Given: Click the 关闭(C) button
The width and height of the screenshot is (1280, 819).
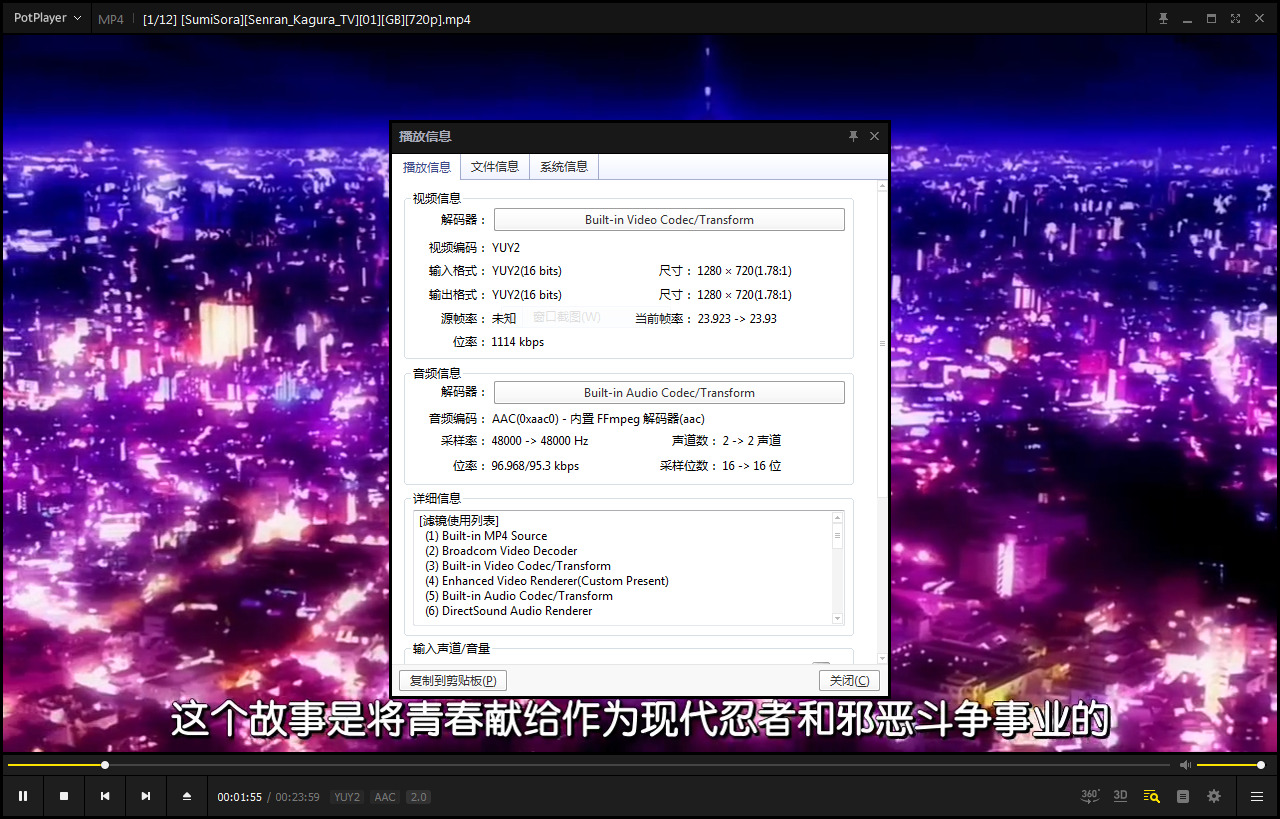Looking at the screenshot, I should tap(849, 681).
